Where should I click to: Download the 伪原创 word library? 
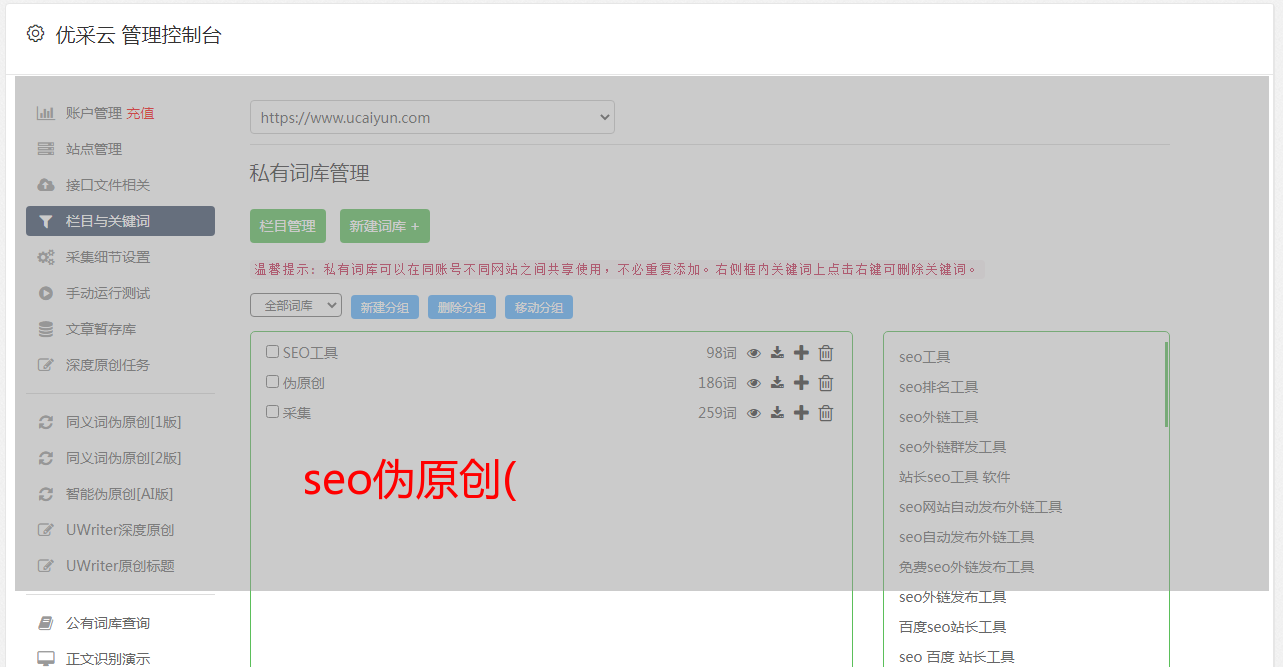point(777,383)
